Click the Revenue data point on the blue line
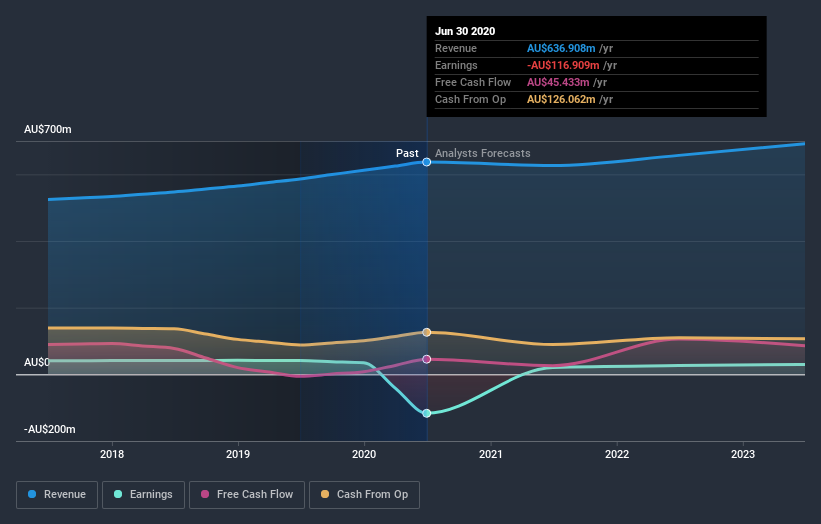The width and height of the screenshot is (821, 524). click(427, 162)
